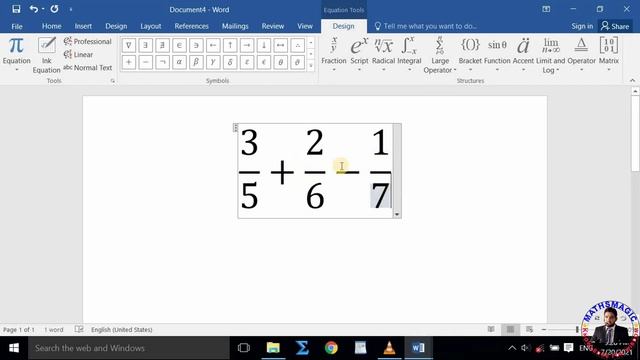Open File Explorer from taskbar
640x360 pixels.
(x=273, y=348)
